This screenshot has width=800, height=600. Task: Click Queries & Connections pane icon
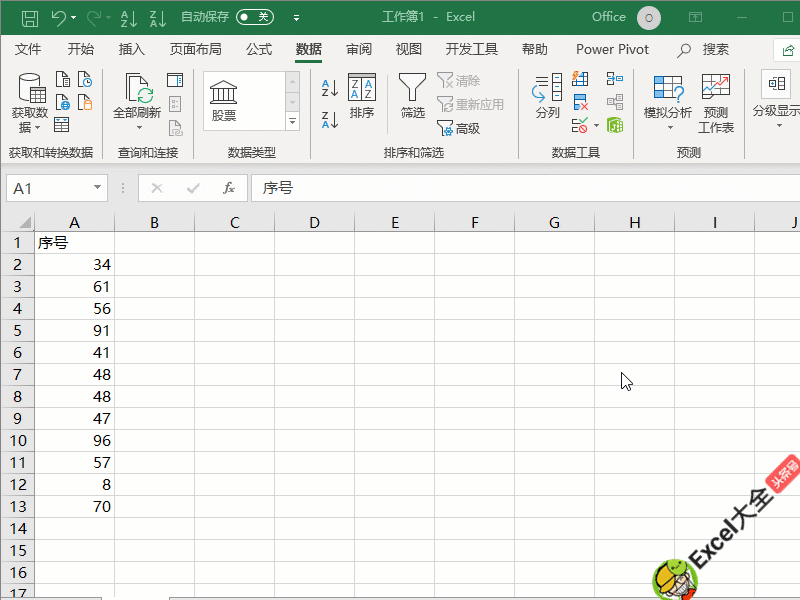(175, 80)
